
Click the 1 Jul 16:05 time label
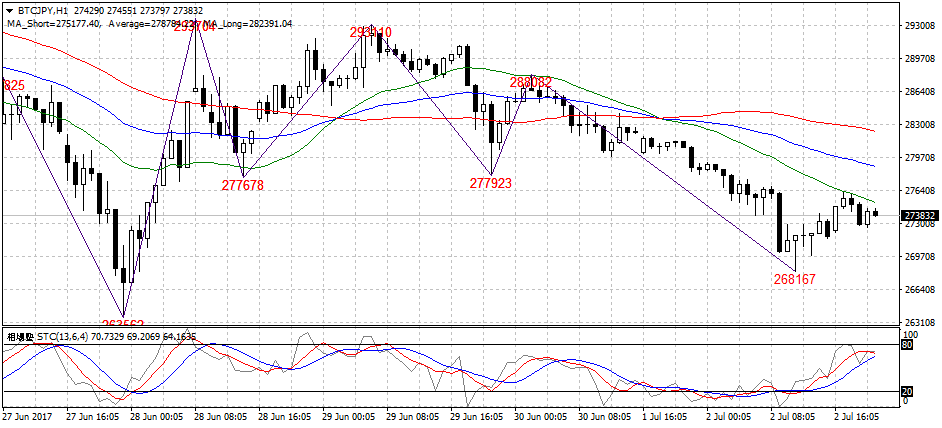667,415
